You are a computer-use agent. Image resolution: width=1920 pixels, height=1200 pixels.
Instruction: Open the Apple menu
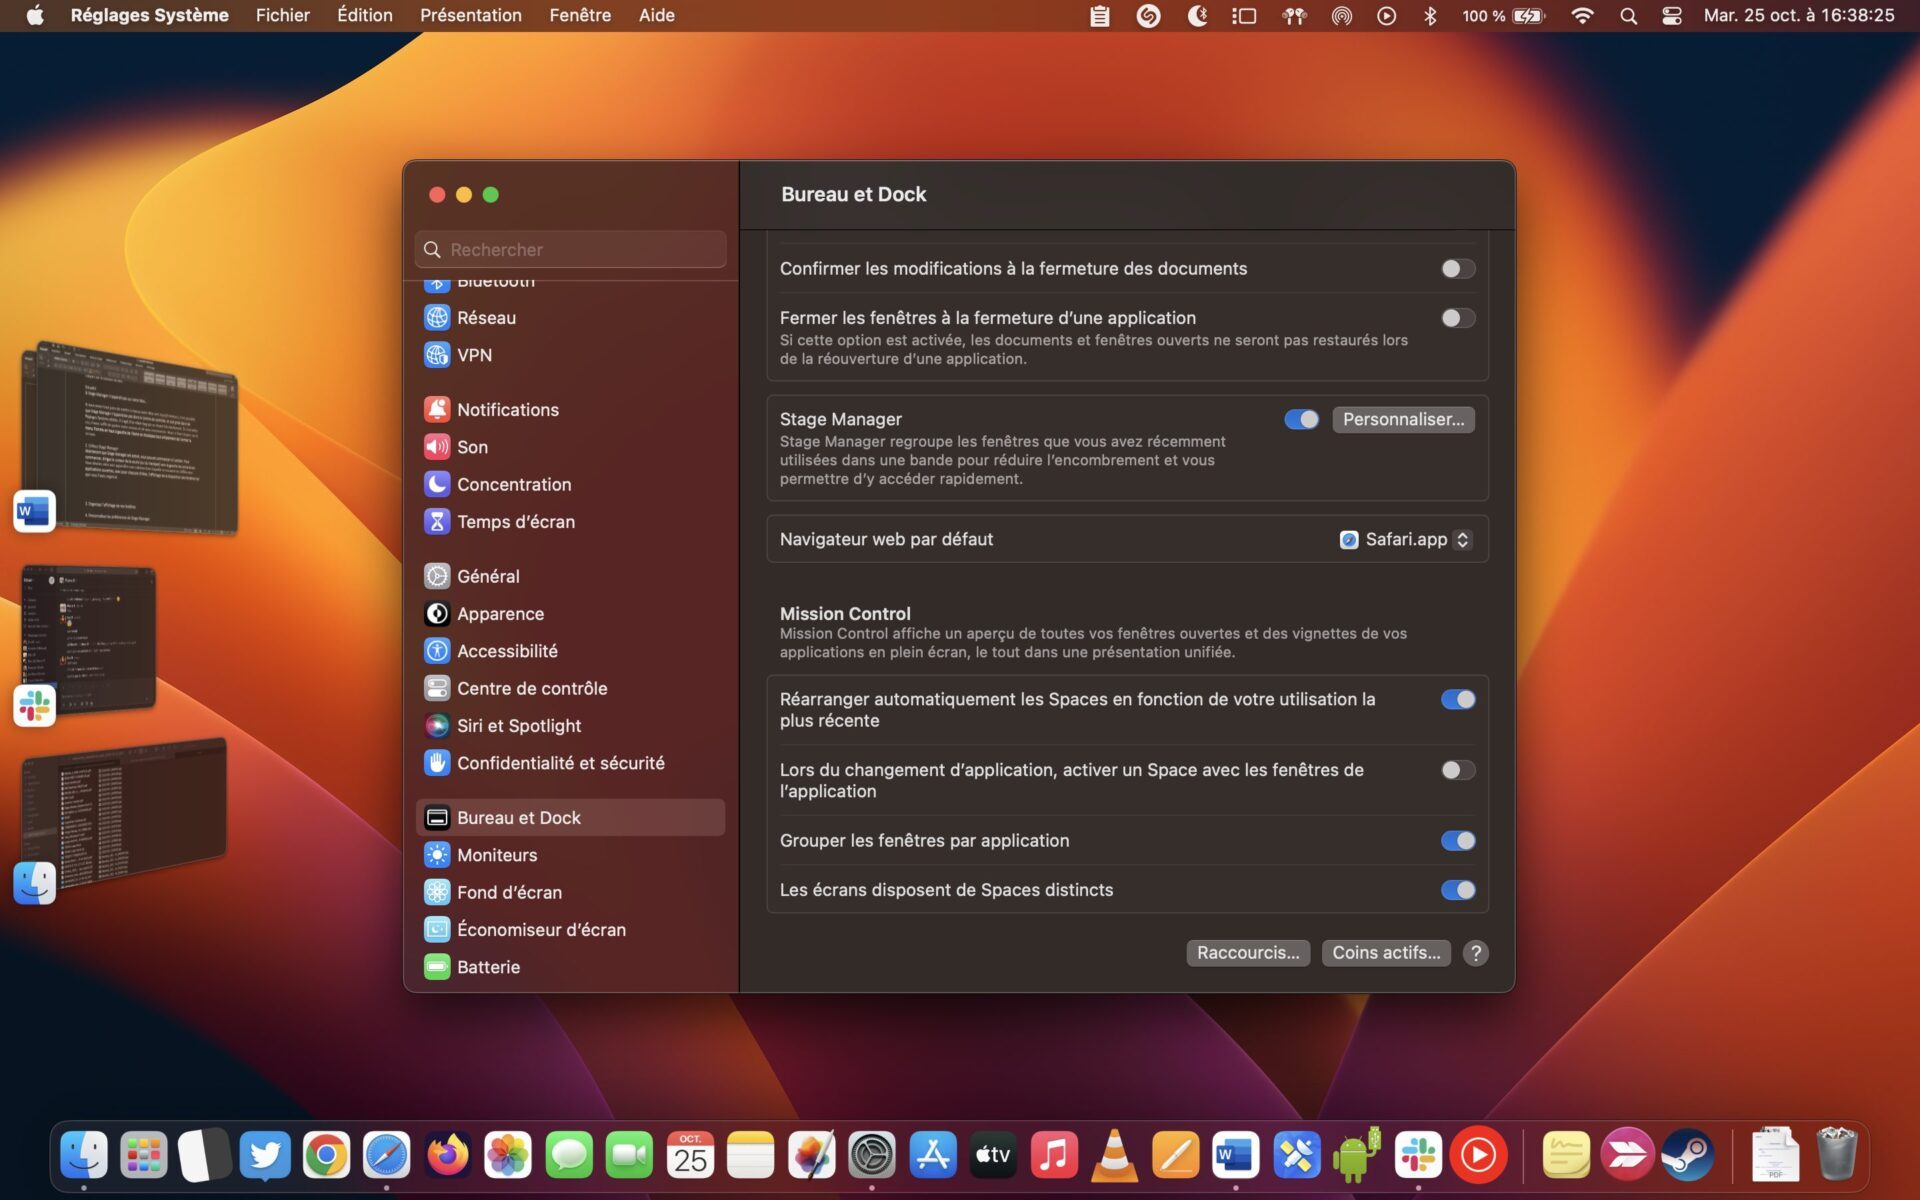click(35, 15)
